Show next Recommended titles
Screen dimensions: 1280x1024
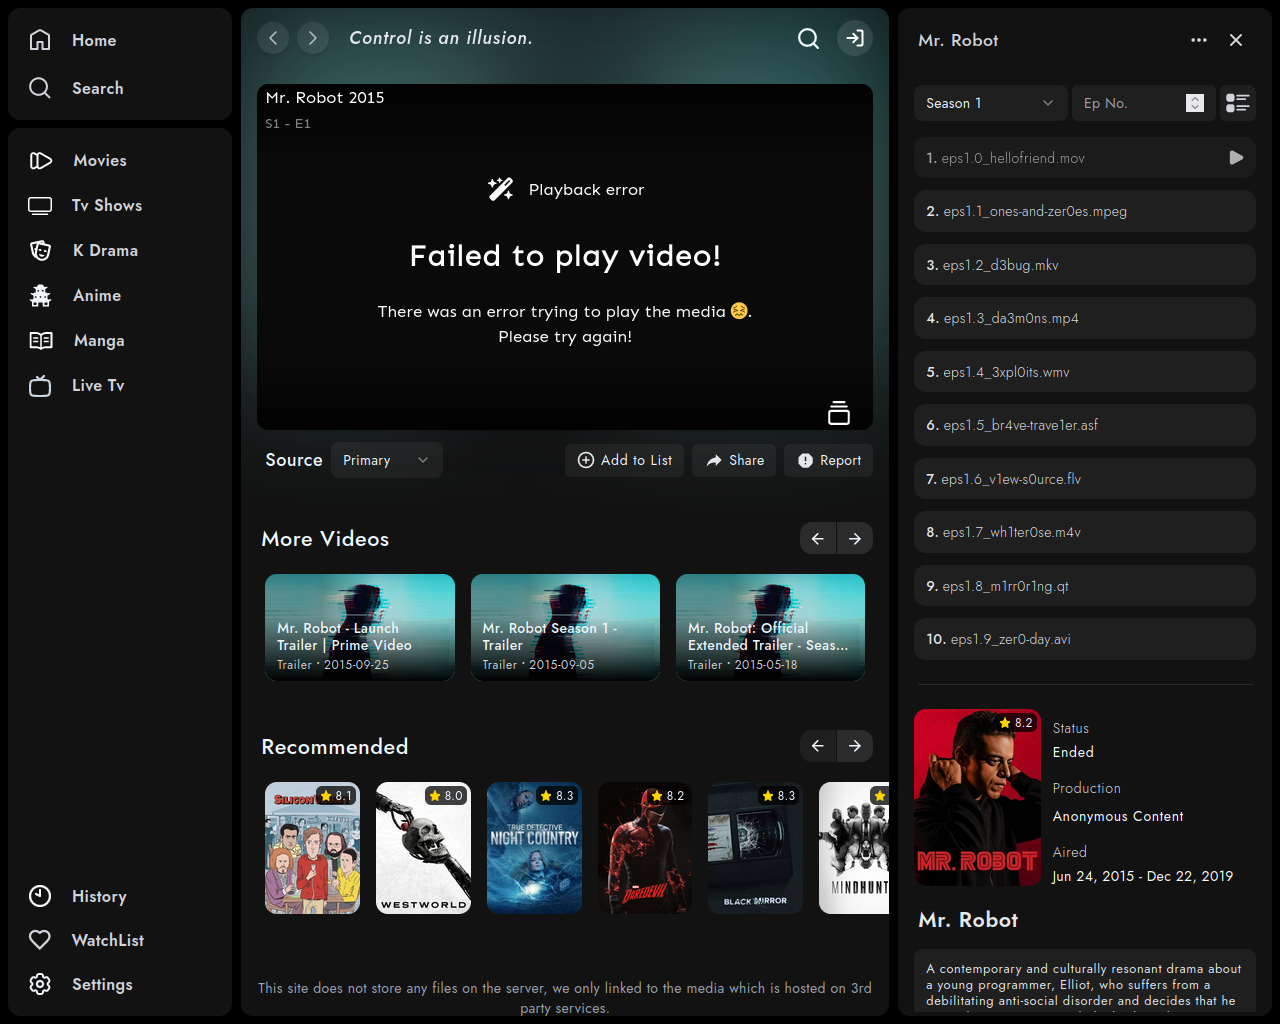(x=855, y=746)
